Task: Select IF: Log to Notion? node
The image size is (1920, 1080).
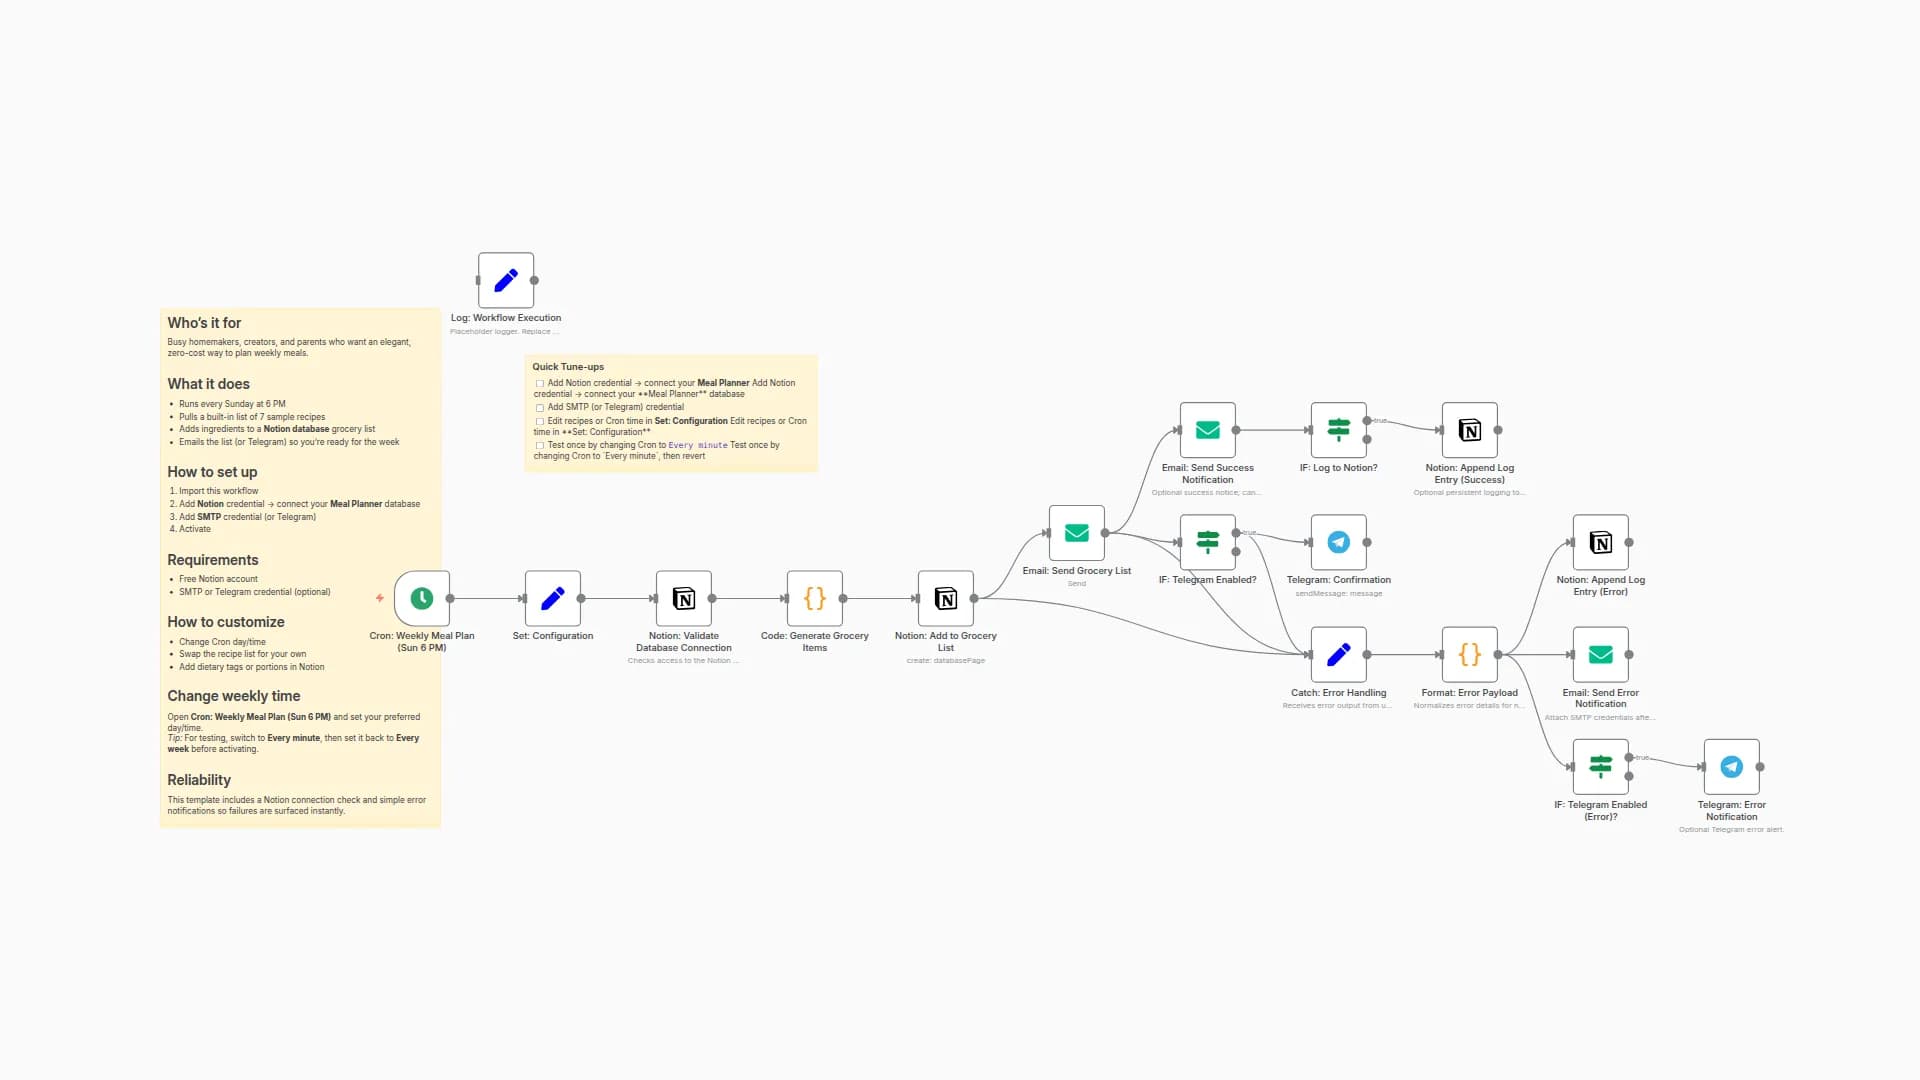Action: (x=1338, y=430)
